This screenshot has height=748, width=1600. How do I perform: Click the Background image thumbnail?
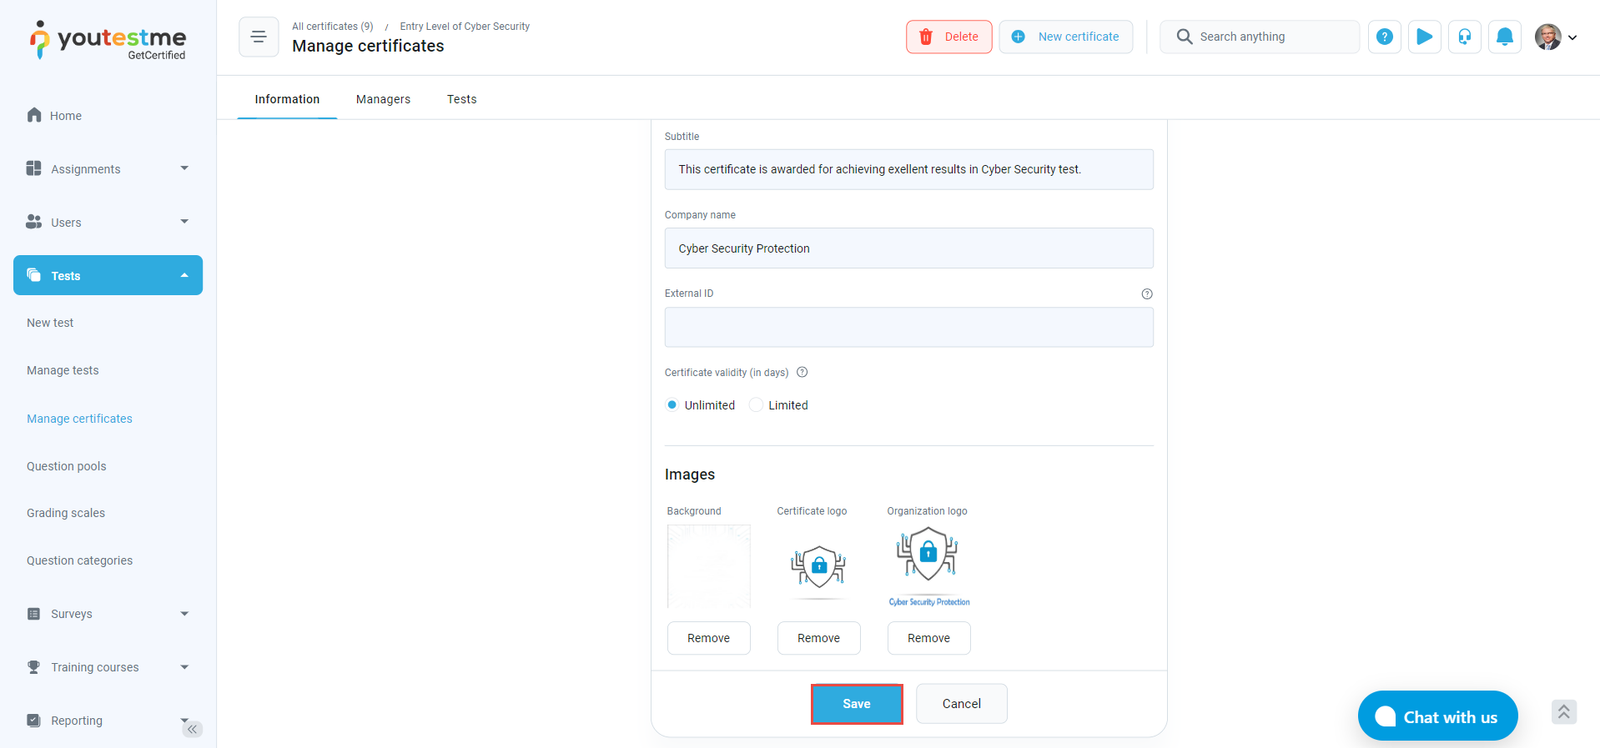[x=709, y=566]
